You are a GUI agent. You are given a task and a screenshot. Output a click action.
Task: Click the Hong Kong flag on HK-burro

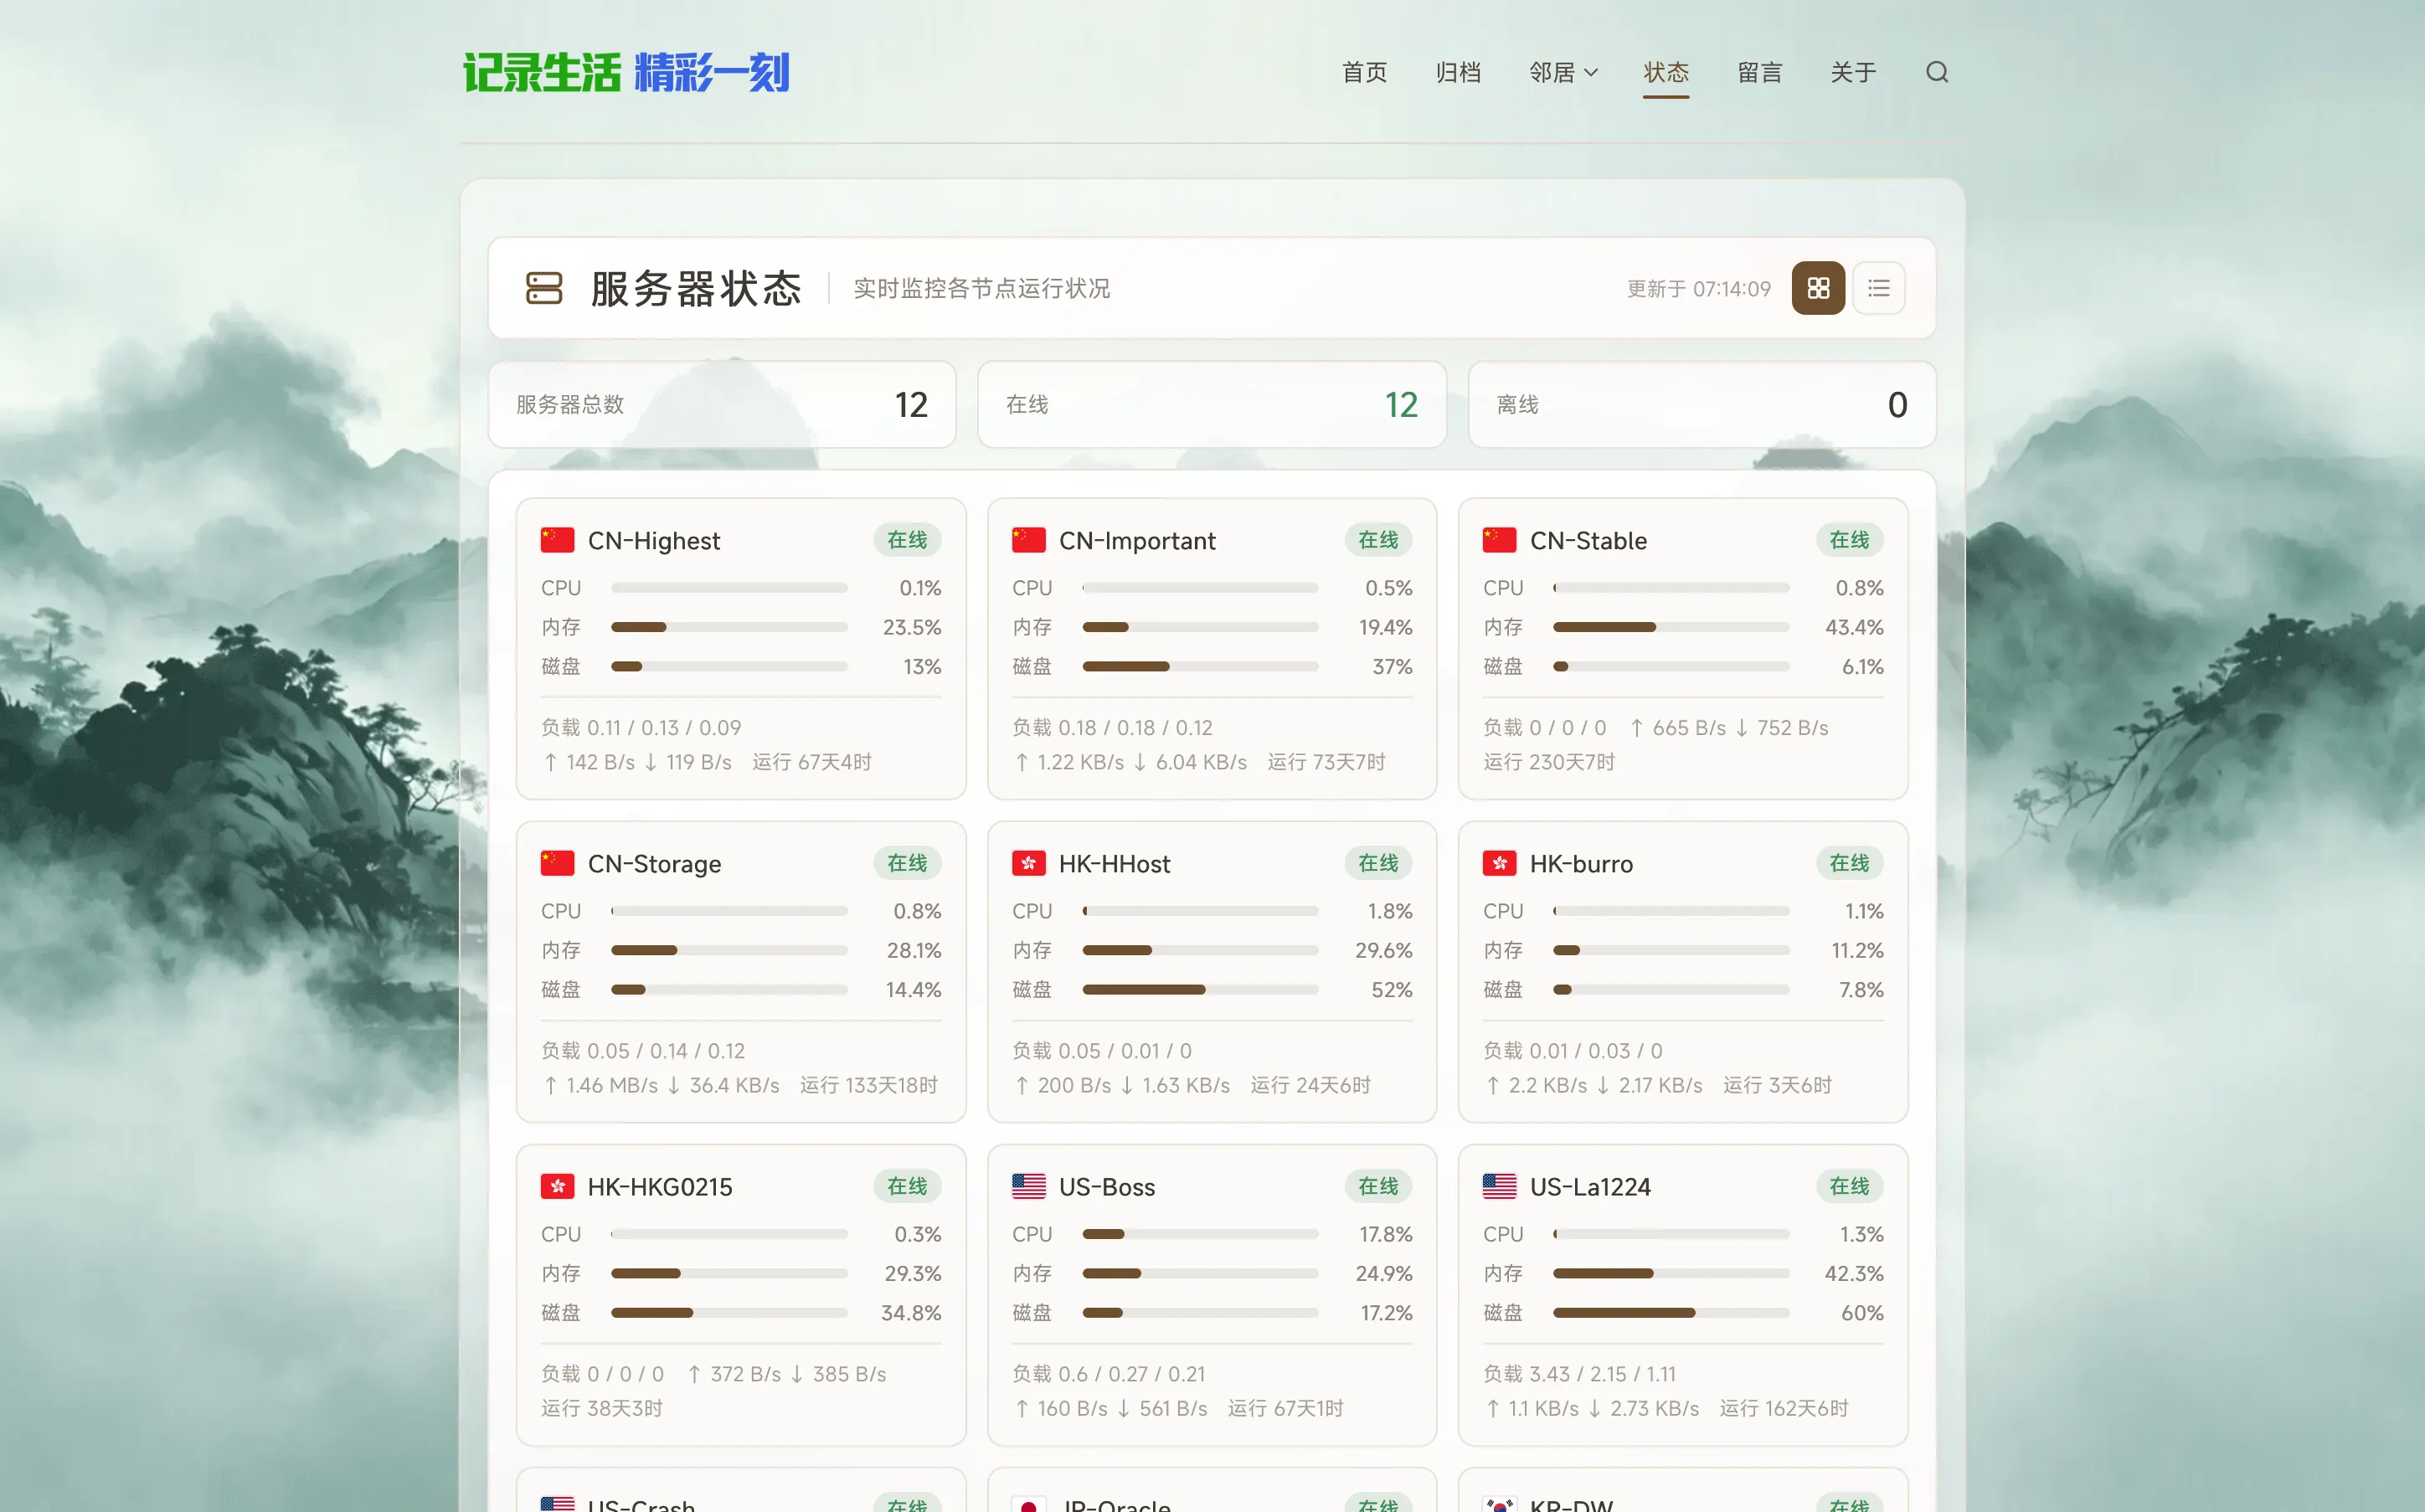(x=1499, y=863)
